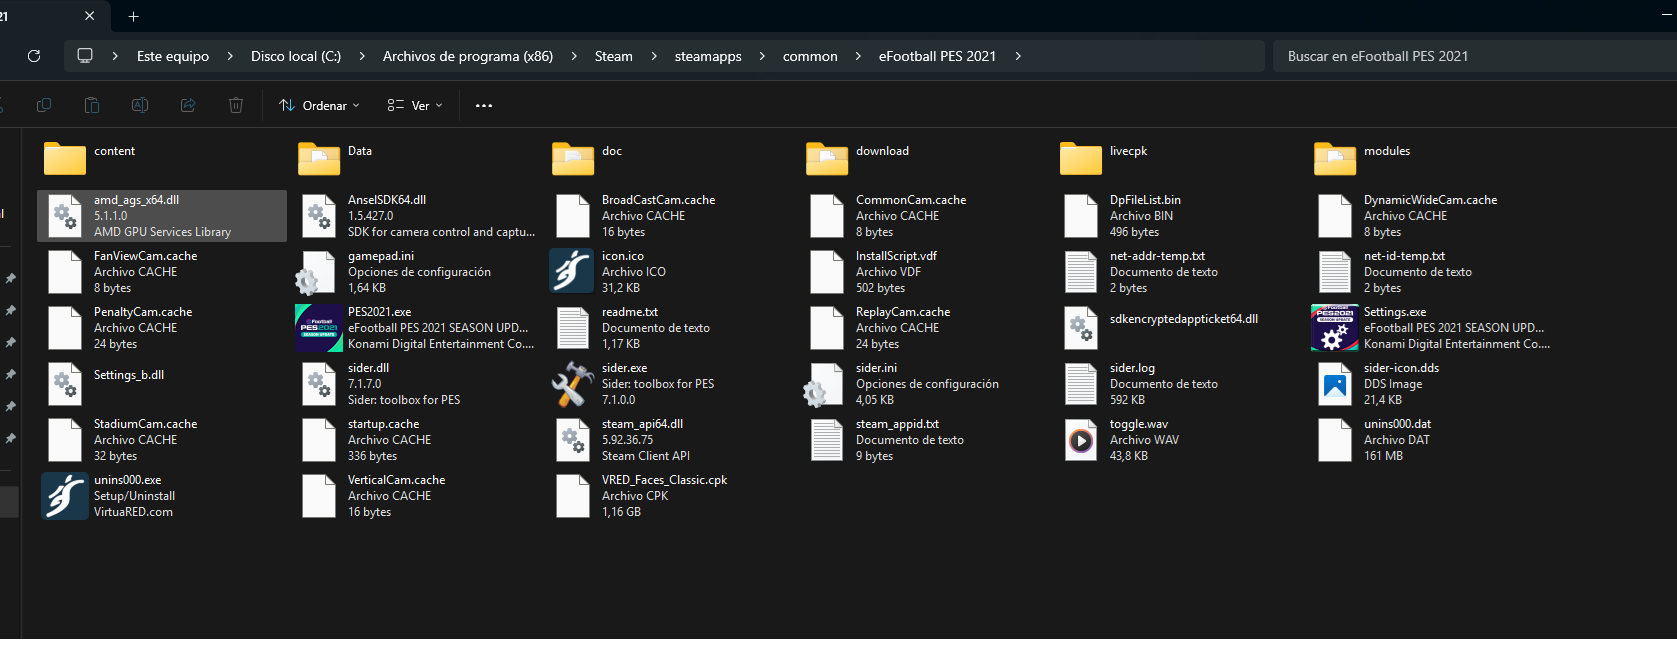Open the Ordenar sort dropdown
This screenshot has width=1677, height=648.
[x=319, y=105]
